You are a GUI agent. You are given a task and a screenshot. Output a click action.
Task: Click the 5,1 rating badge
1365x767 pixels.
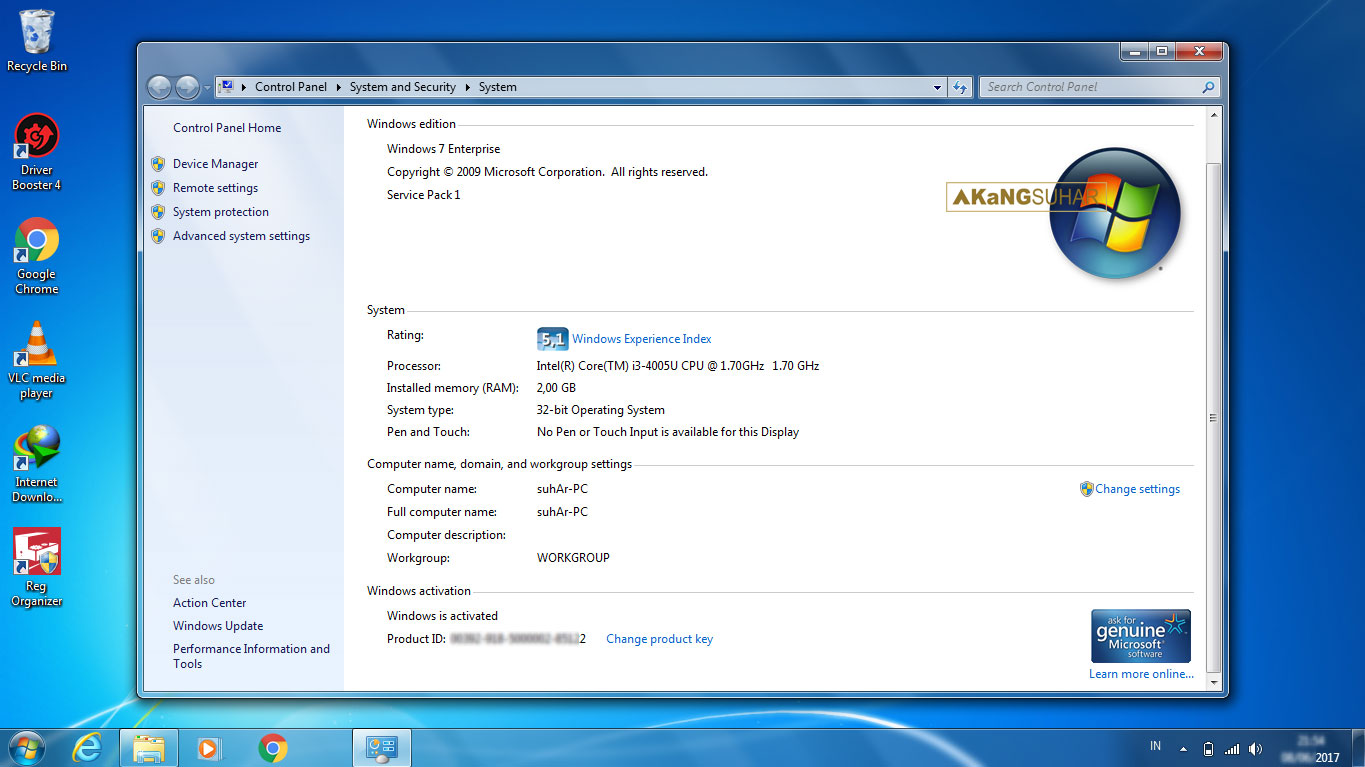pyautogui.click(x=552, y=339)
